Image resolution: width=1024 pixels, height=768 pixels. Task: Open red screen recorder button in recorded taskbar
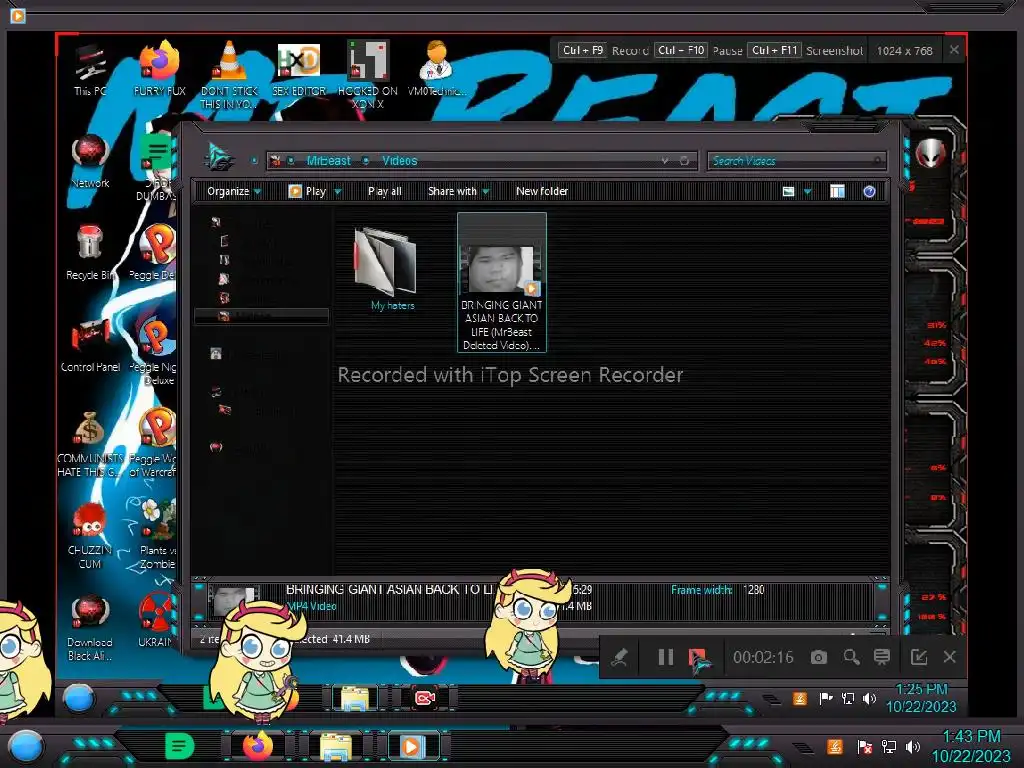425,698
